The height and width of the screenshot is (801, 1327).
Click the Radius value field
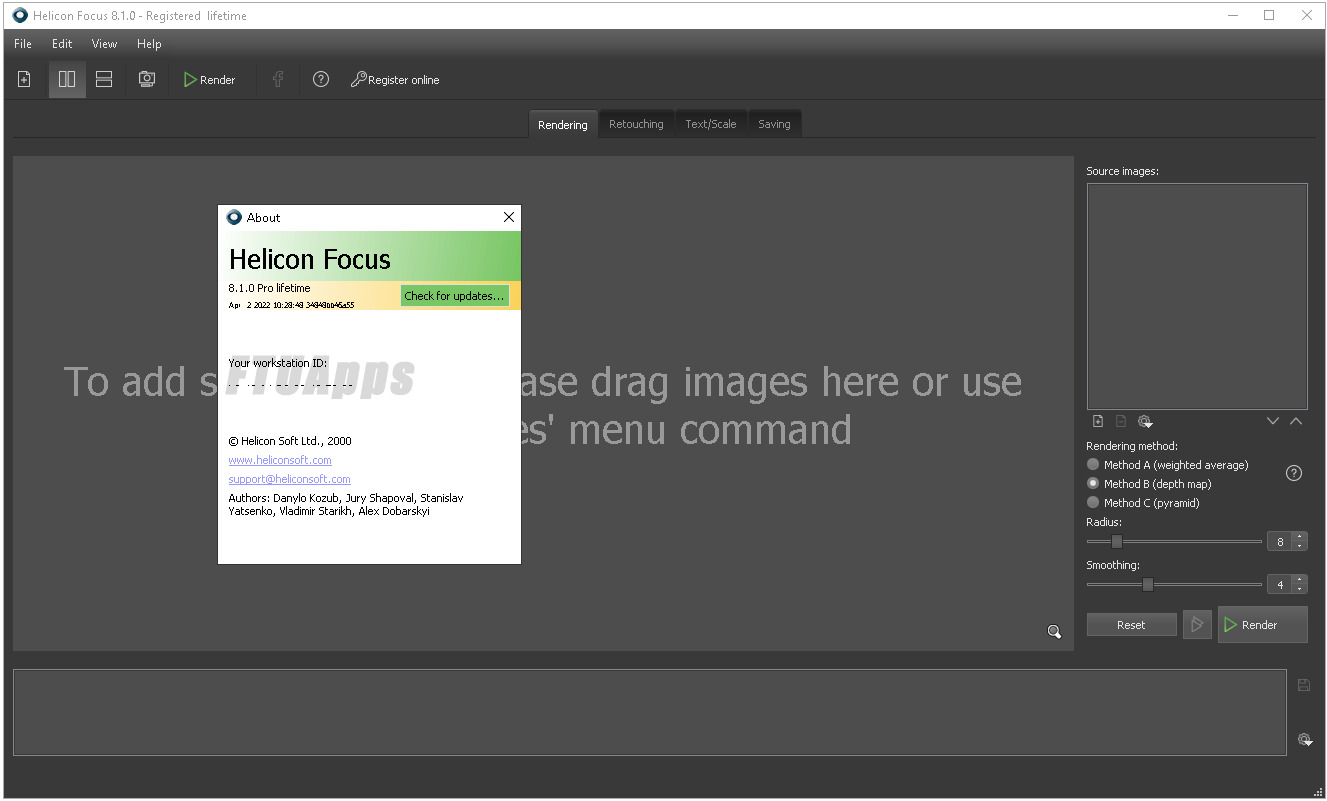1279,542
